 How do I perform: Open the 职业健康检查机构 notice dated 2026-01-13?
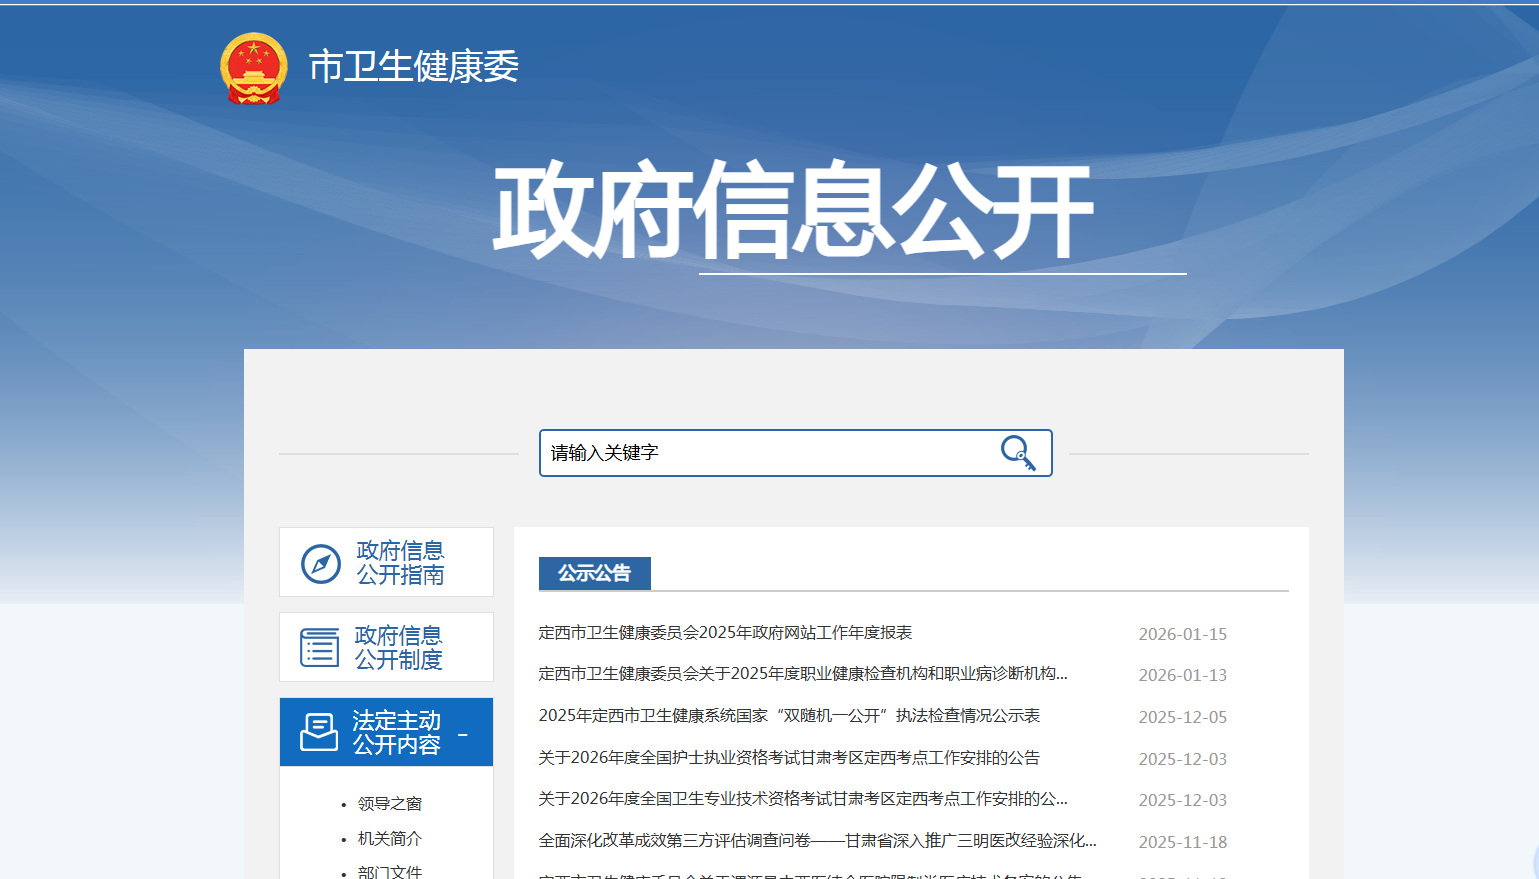coord(802,674)
